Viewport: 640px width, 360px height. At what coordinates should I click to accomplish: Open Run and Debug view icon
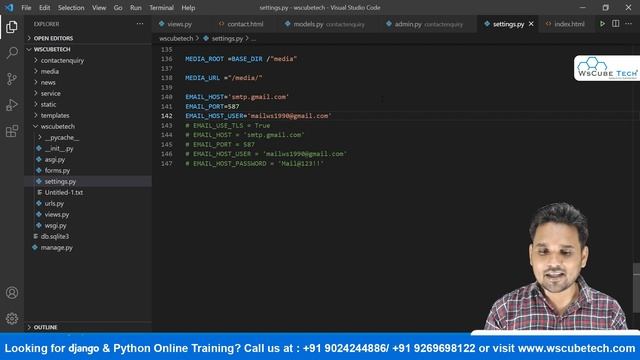[x=12, y=105]
